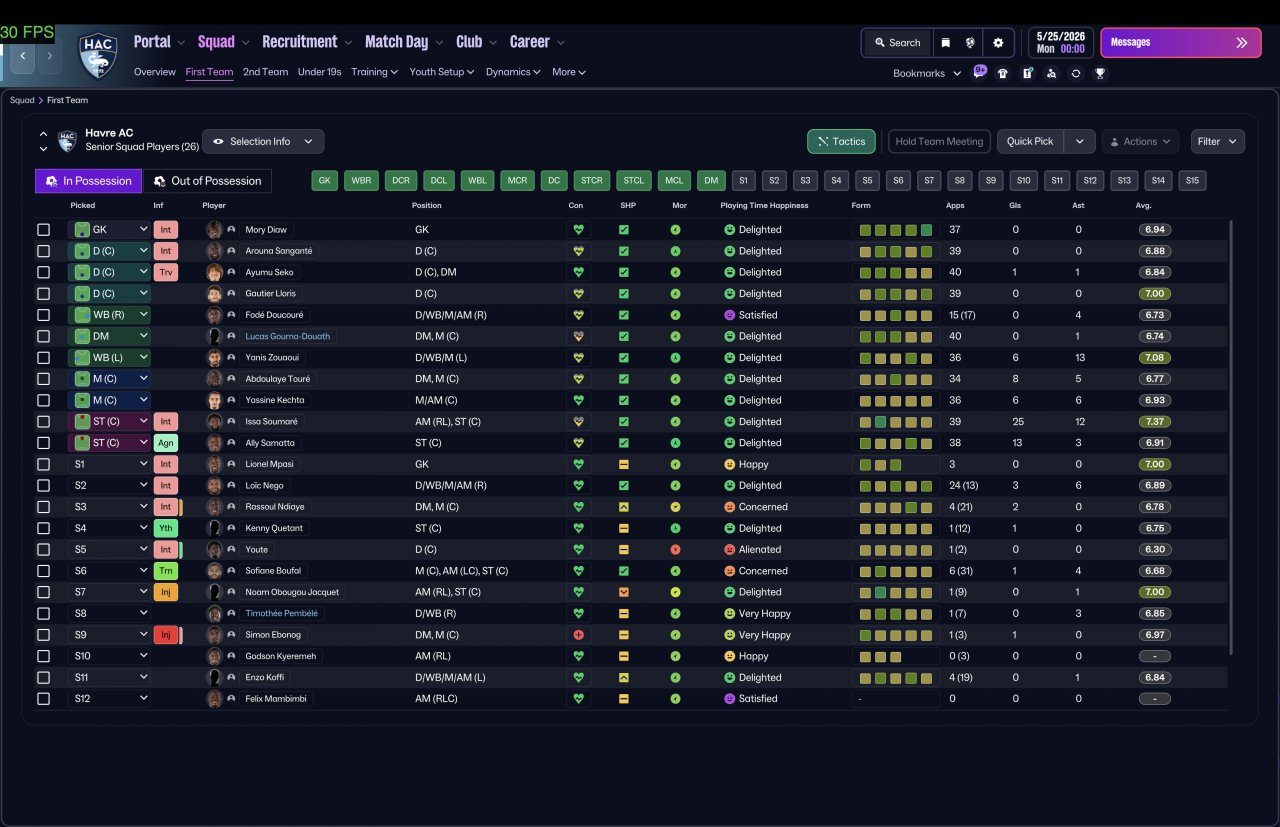Screen dimensions: 1280x827
Task: Switch to the 2nd Team tab
Action: (265, 72)
